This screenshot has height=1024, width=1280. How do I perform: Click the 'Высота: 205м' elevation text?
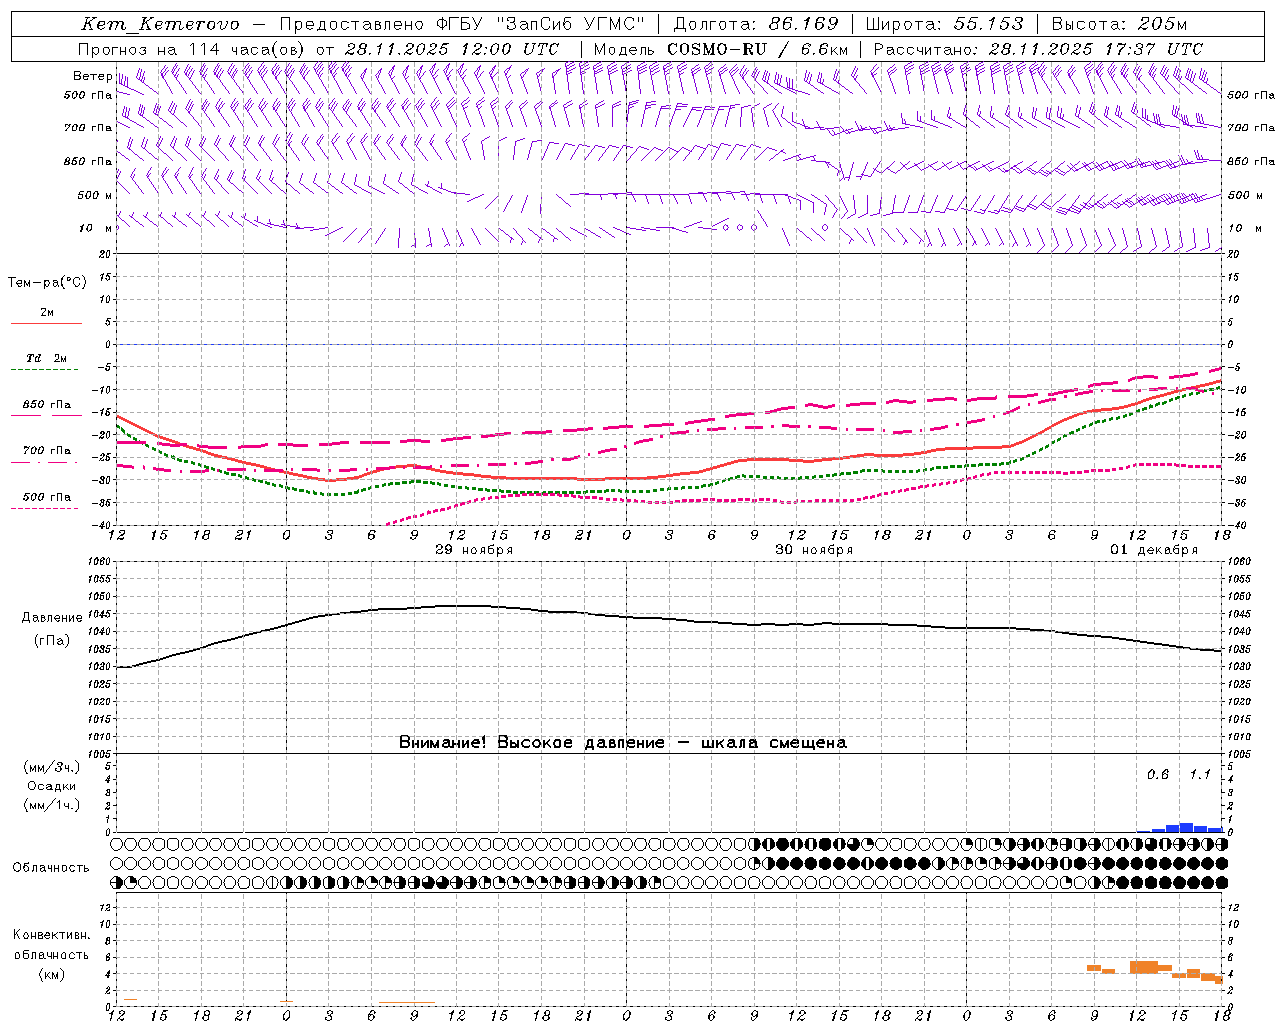click(x=1119, y=24)
